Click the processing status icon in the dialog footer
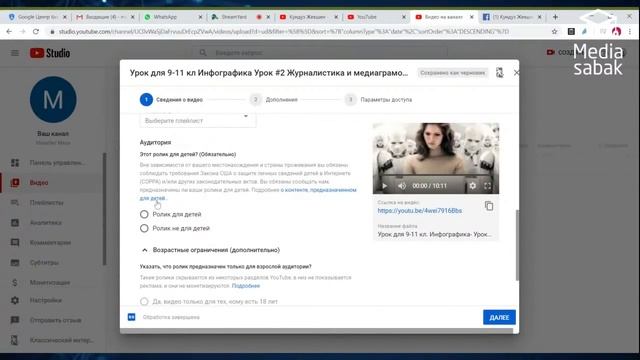This screenshot has width=640, height=360. [x=131, y=317]
